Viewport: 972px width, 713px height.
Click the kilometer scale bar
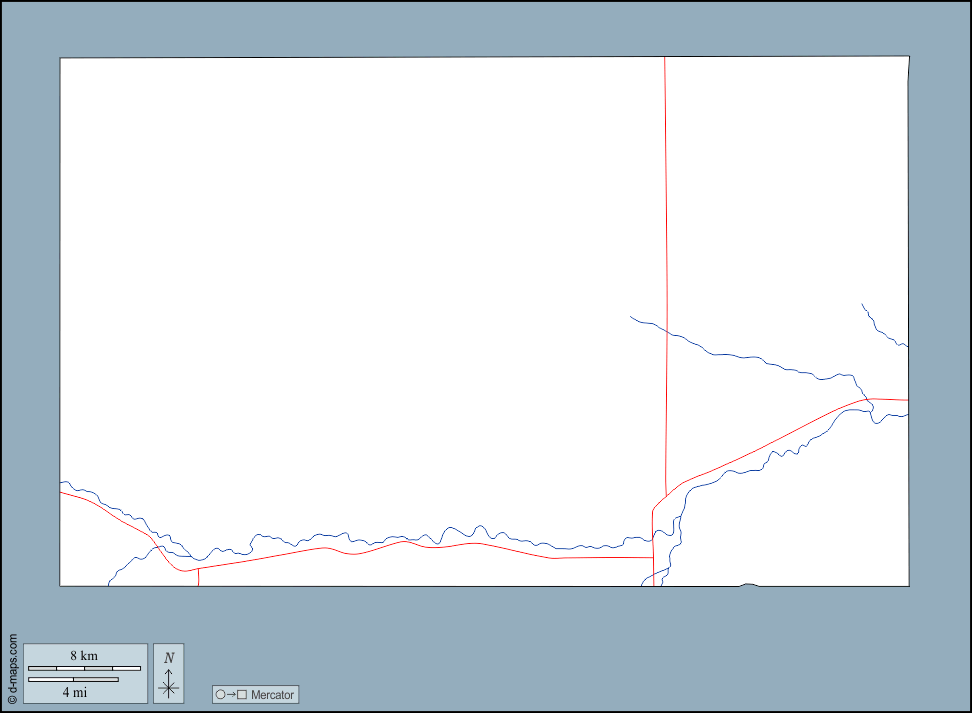tap(84, 668)
